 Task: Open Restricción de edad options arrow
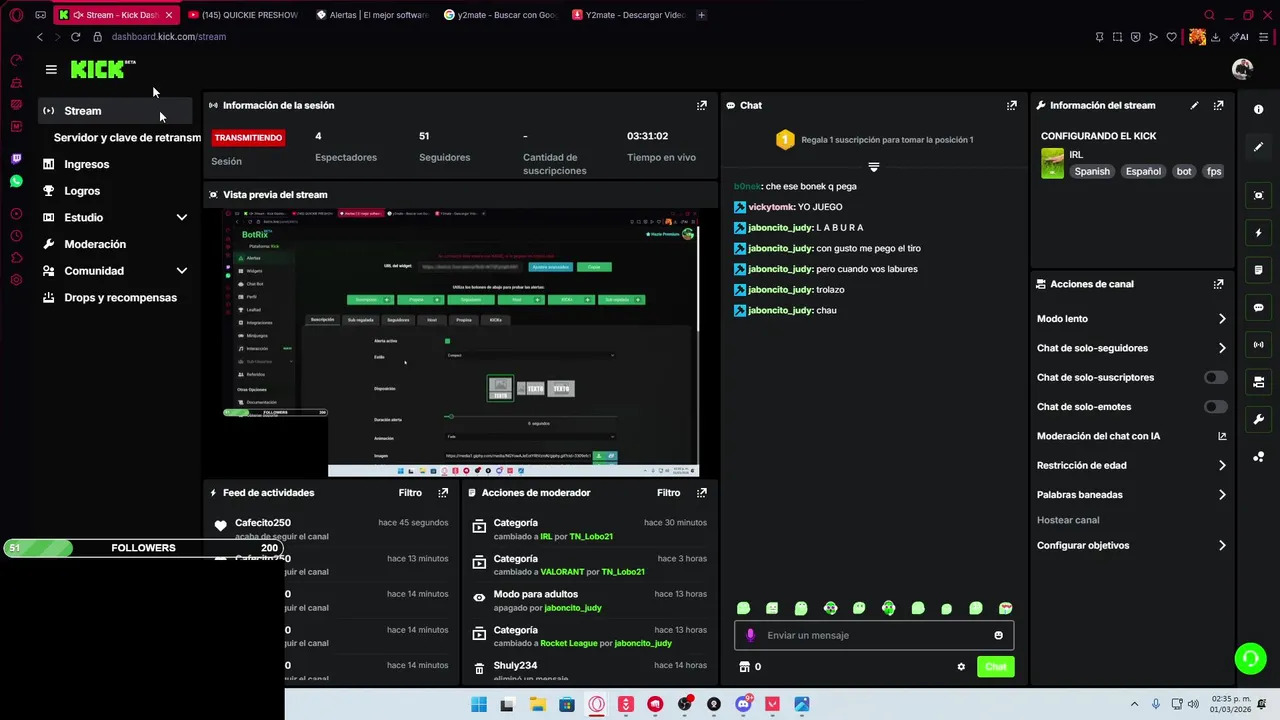point(1222,466)
